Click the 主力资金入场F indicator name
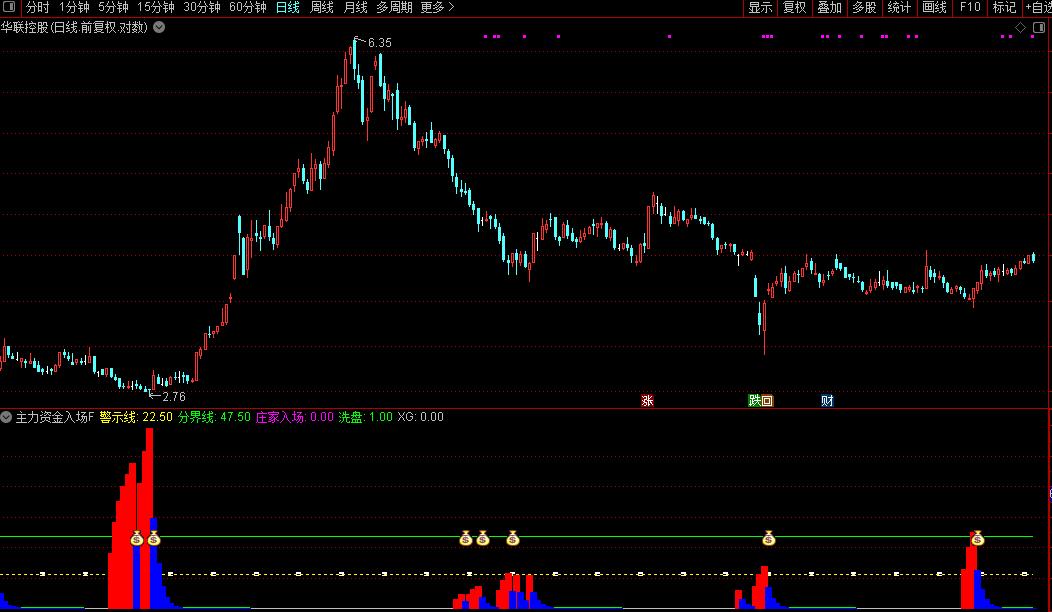 pos(55,417)
